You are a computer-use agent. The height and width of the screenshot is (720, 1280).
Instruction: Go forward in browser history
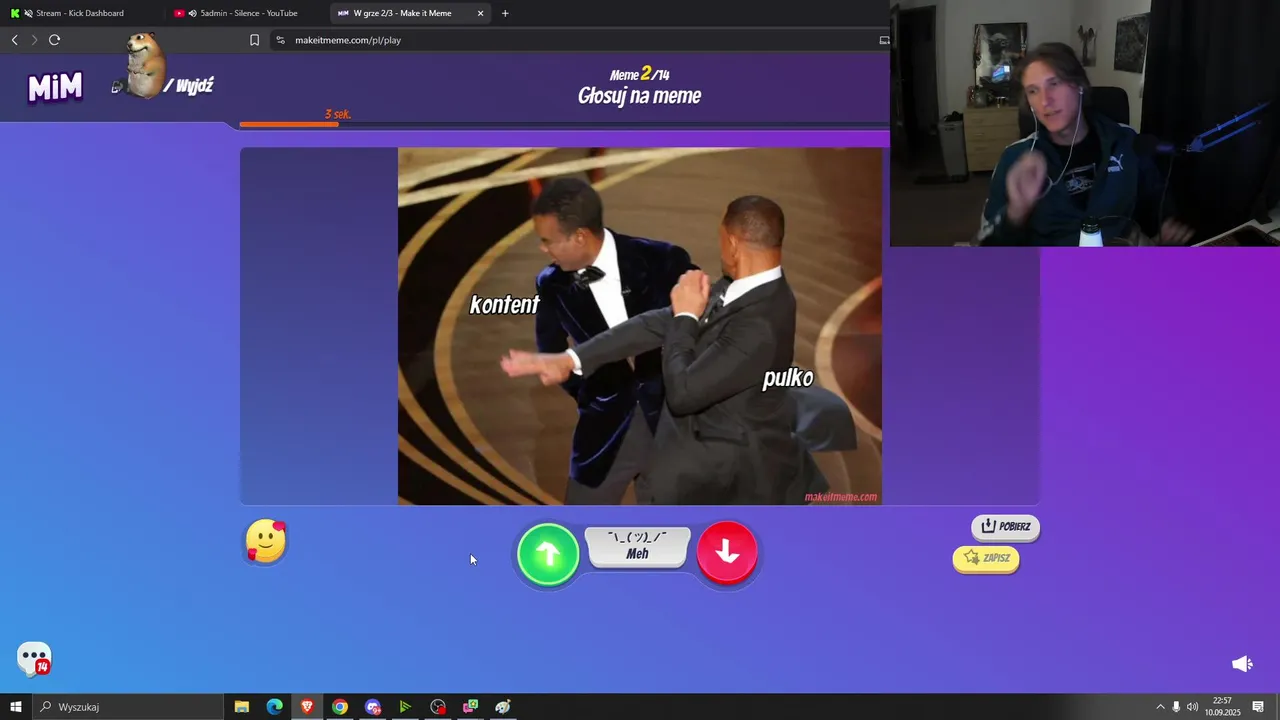click(34, 40)
